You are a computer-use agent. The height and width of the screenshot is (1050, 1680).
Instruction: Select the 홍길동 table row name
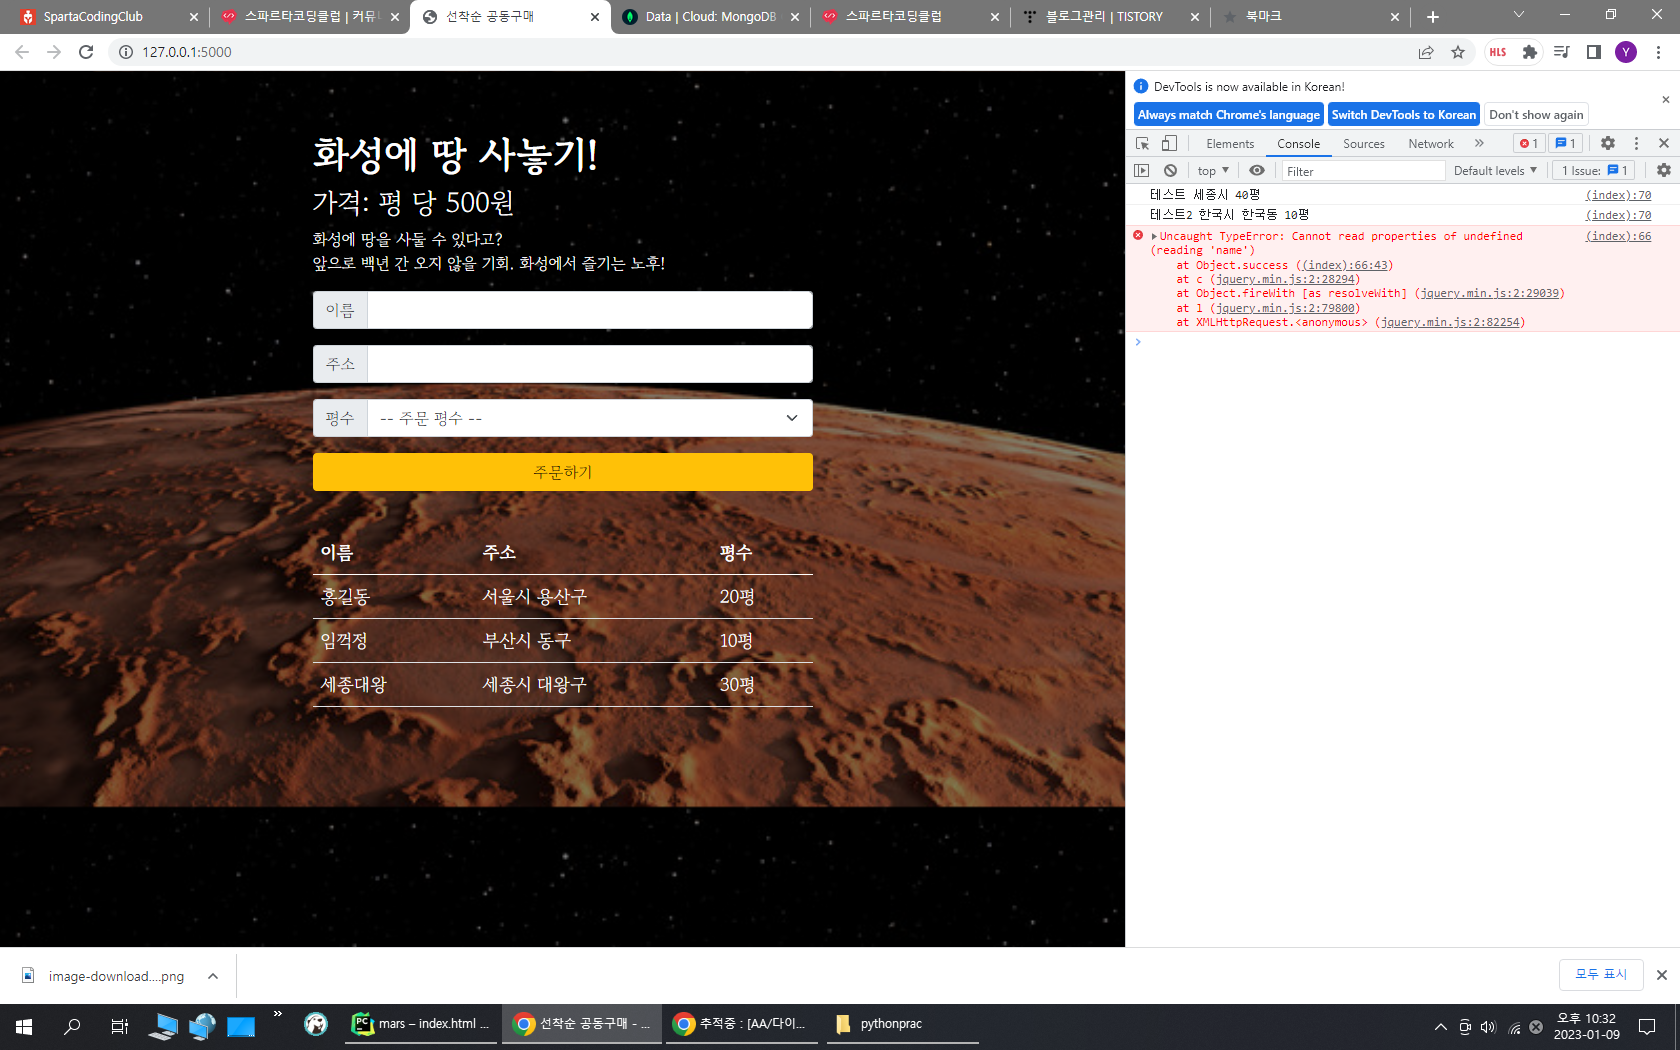(x=345, y=597)
